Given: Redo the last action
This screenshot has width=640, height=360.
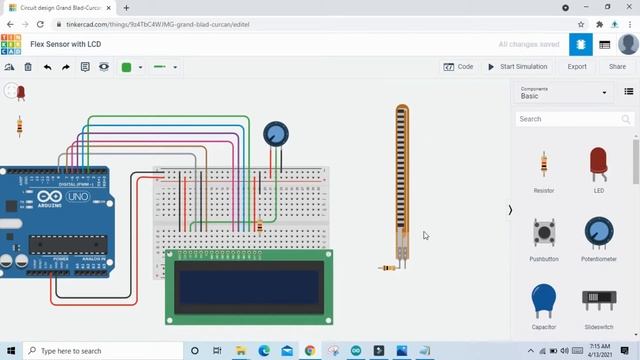Looking at the screenshot, I should pyautogui.click(x=66, y=67).
